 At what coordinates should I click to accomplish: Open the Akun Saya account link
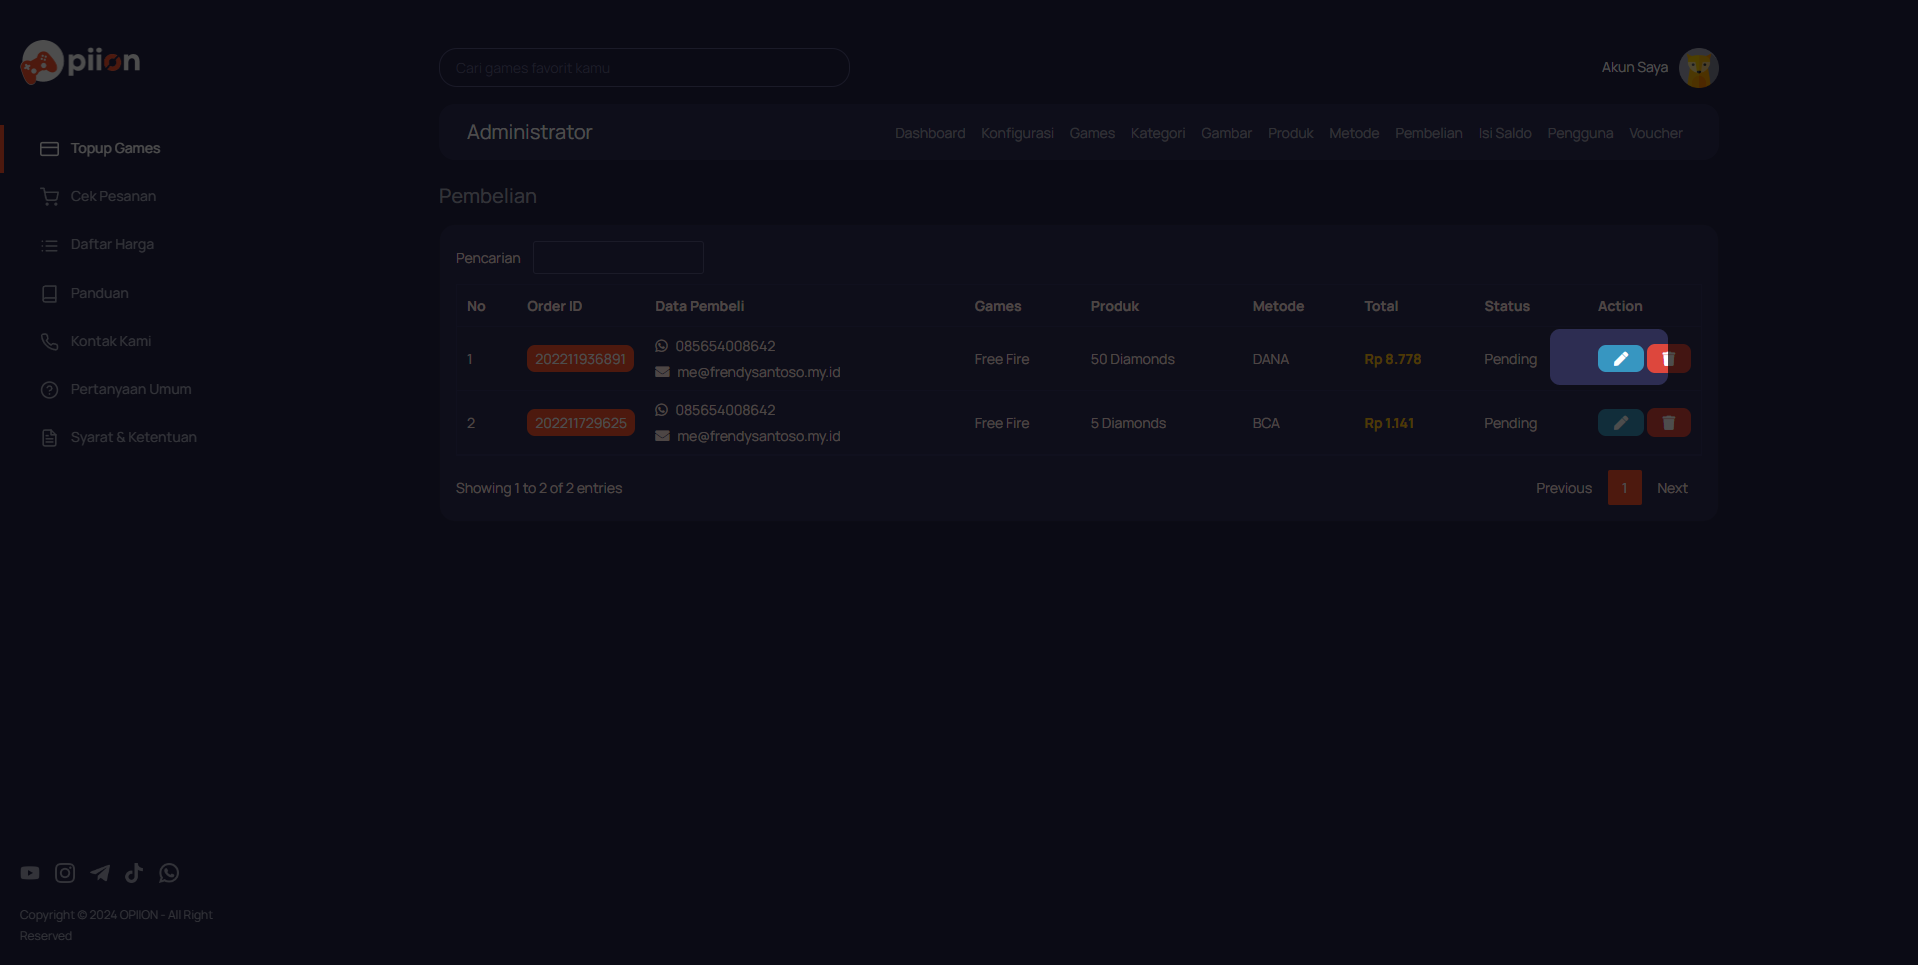tap(1634, 67)
